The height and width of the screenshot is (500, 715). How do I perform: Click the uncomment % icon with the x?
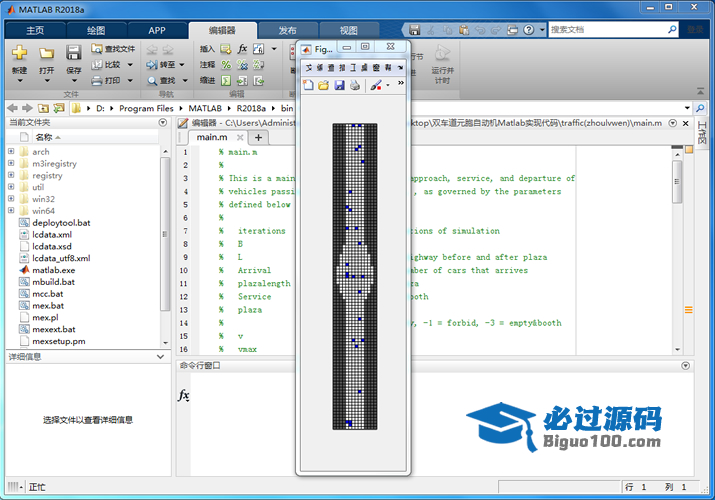(x=242, y=65)
